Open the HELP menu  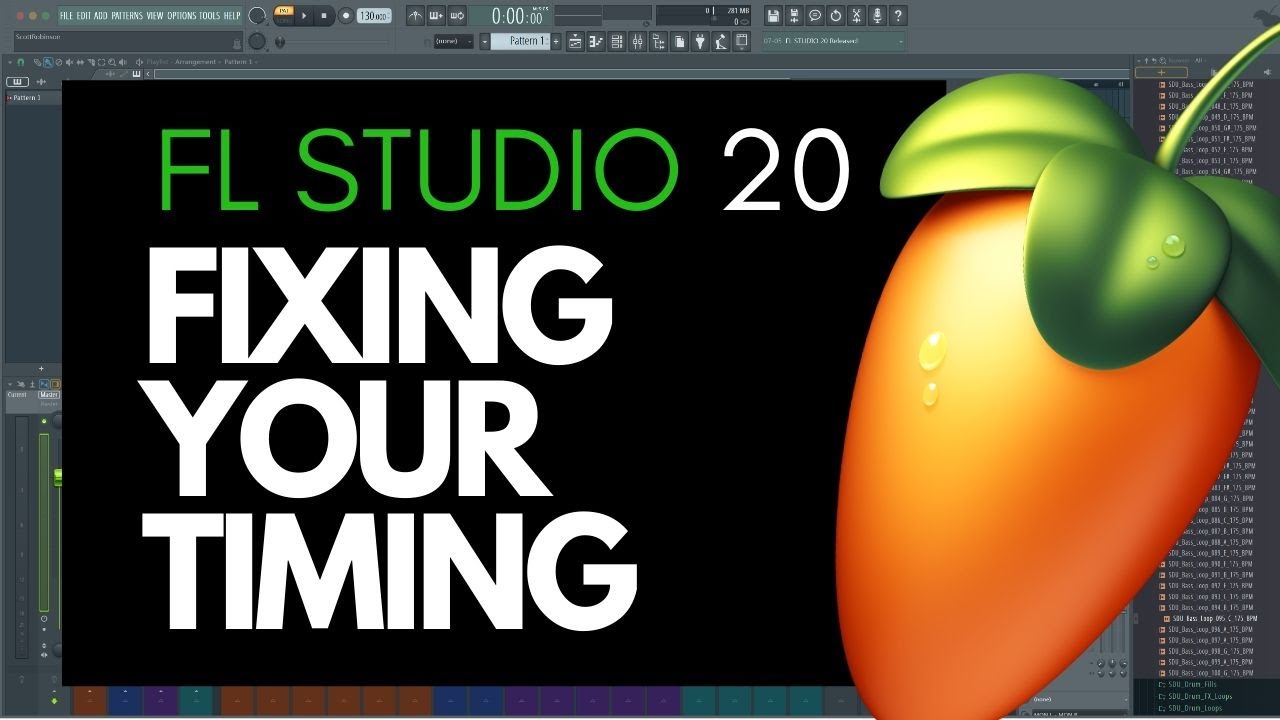click(x=232, y=16)
